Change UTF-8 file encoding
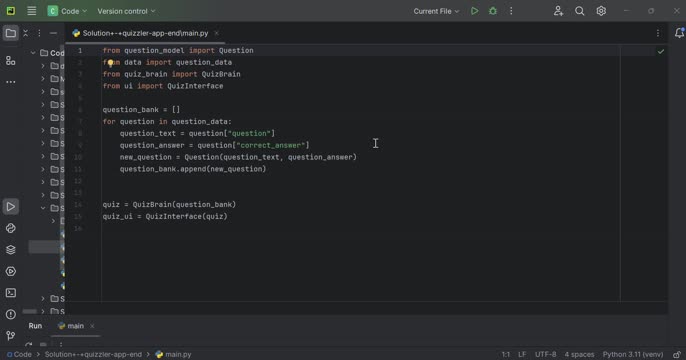 tap(546, 354)
